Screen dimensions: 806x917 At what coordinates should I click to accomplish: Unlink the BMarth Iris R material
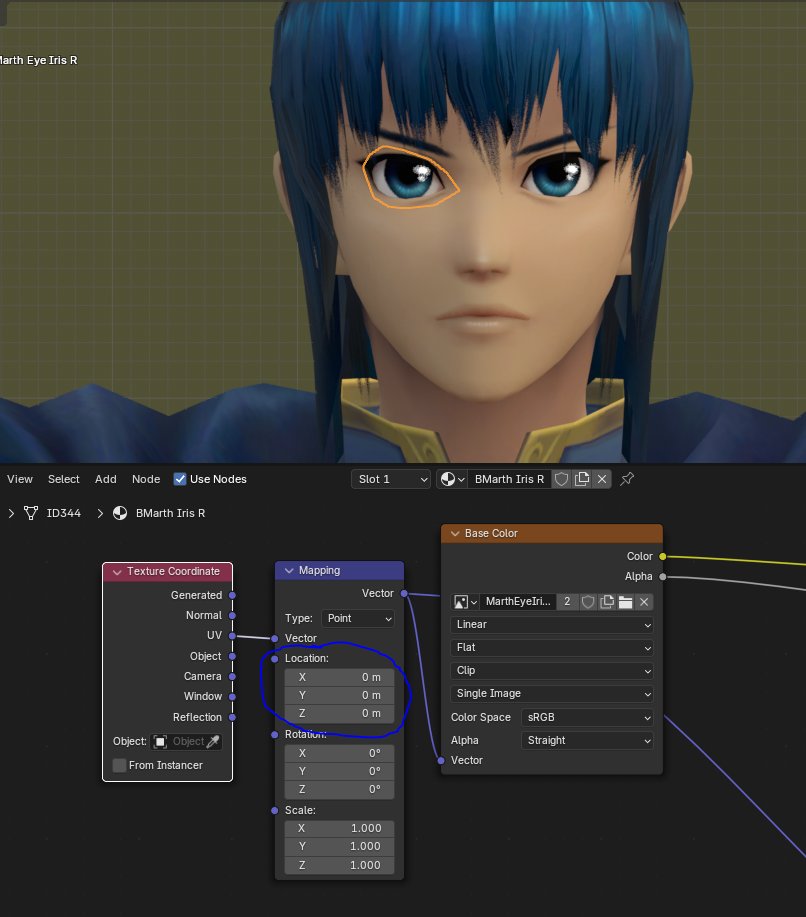click(602, 479)
